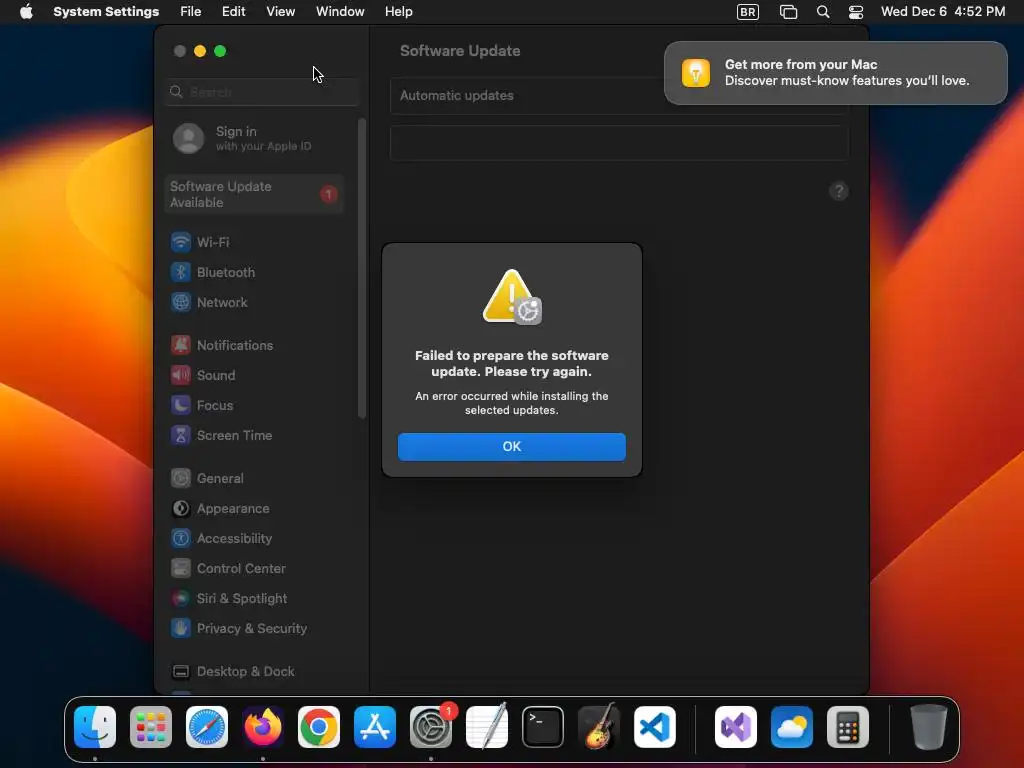Launch Safari from the Dock
This screenshot has height=768, width=1024.
point(207,727)
